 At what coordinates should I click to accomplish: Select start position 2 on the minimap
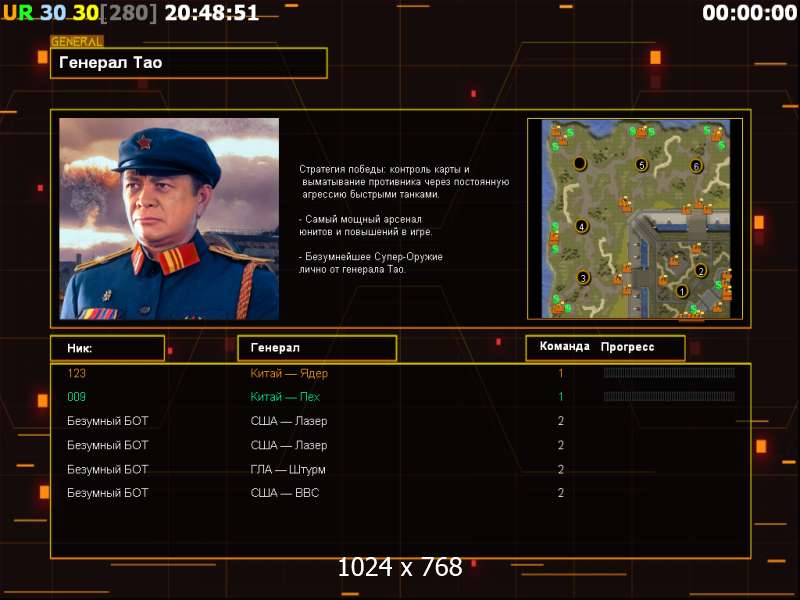pos(701,271)
